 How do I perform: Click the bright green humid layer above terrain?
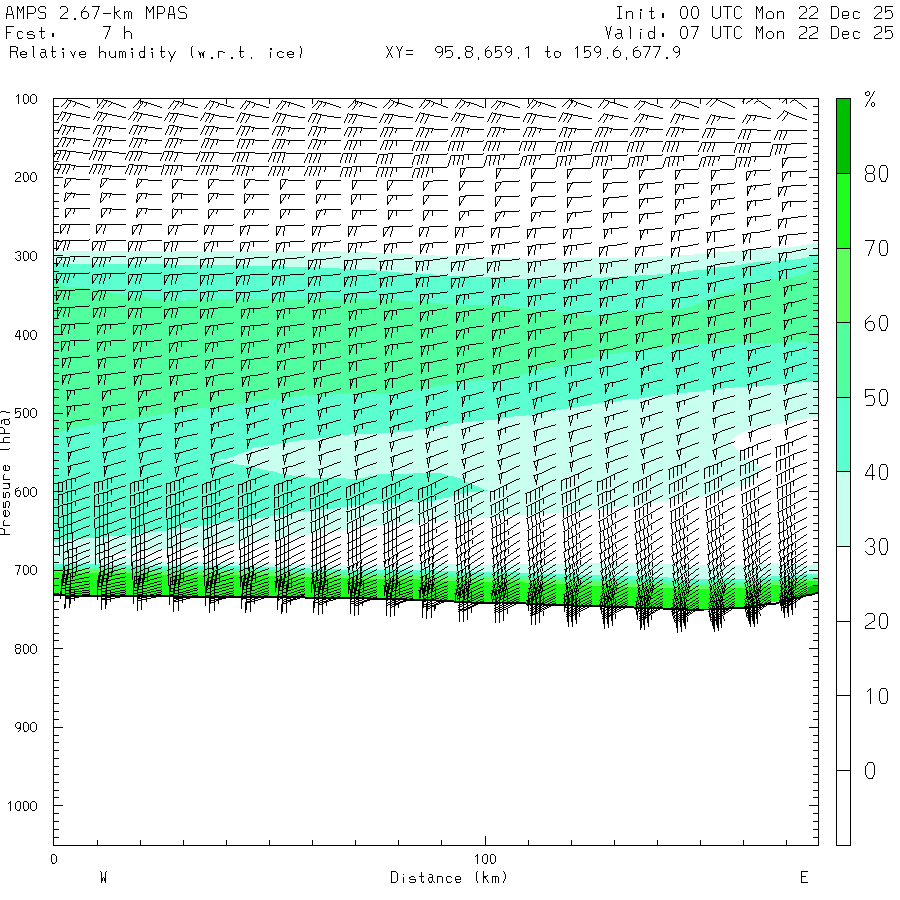436,588
